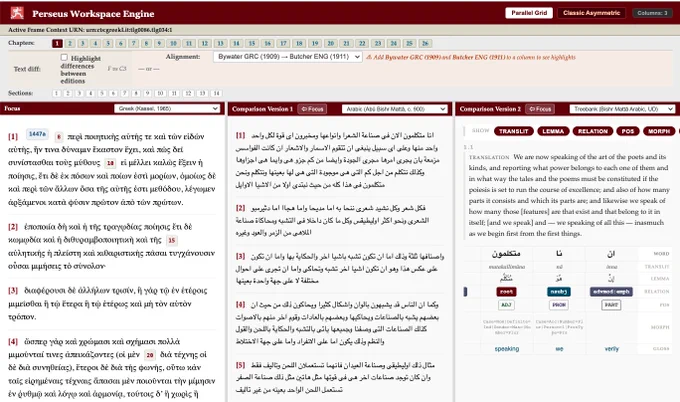Viewport: 680px width, 402px height.
Task: Click Bekker page marker 1447a
Action: coord(37,134)
